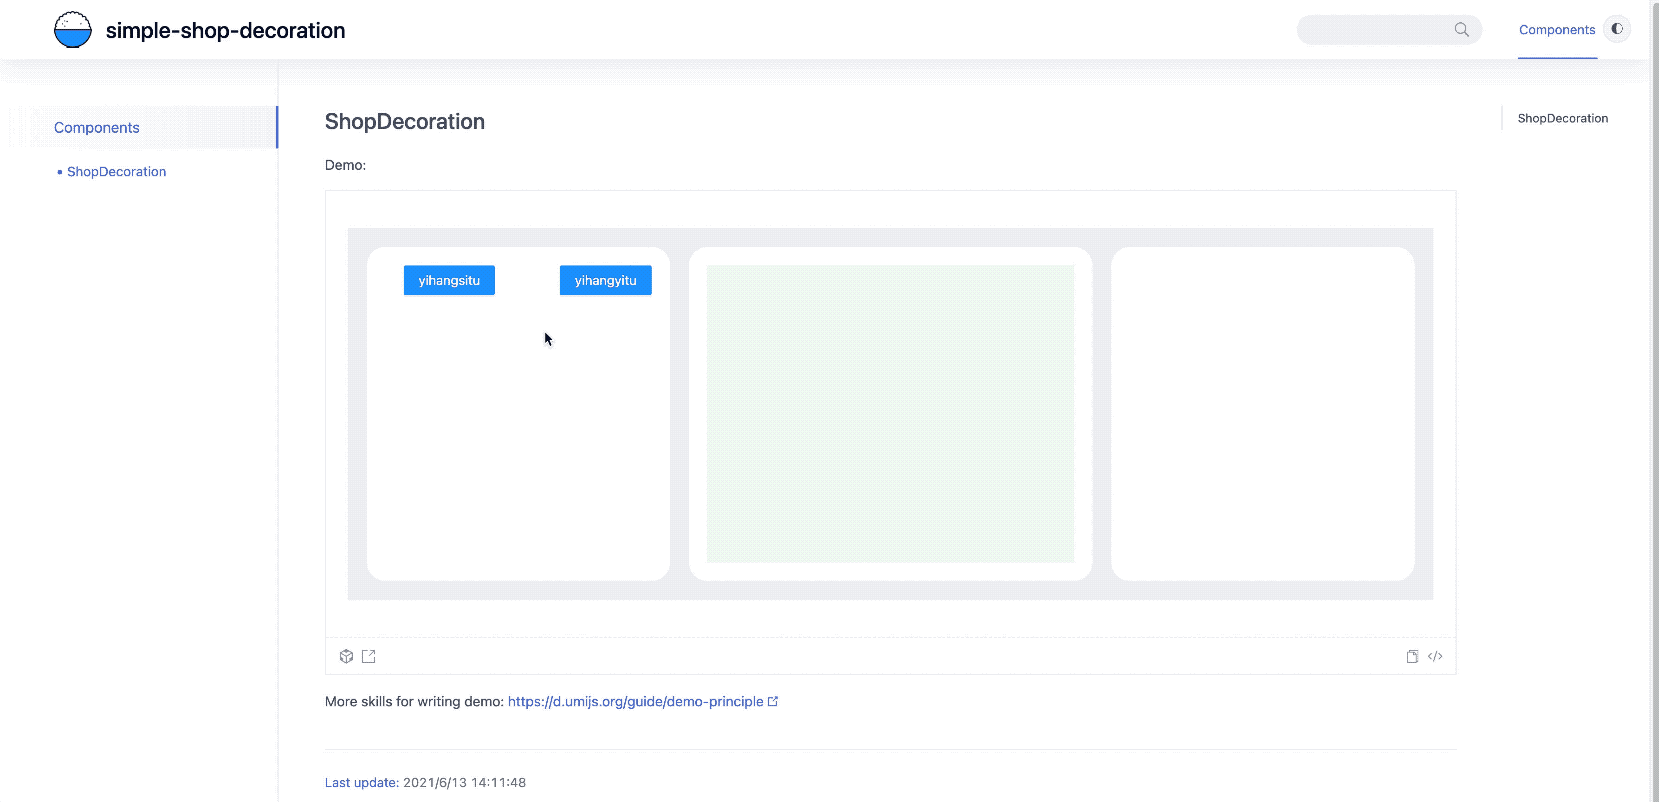Select the light green canvas area
Viewport: 1659px width, 802px height.
click(890, 413)
